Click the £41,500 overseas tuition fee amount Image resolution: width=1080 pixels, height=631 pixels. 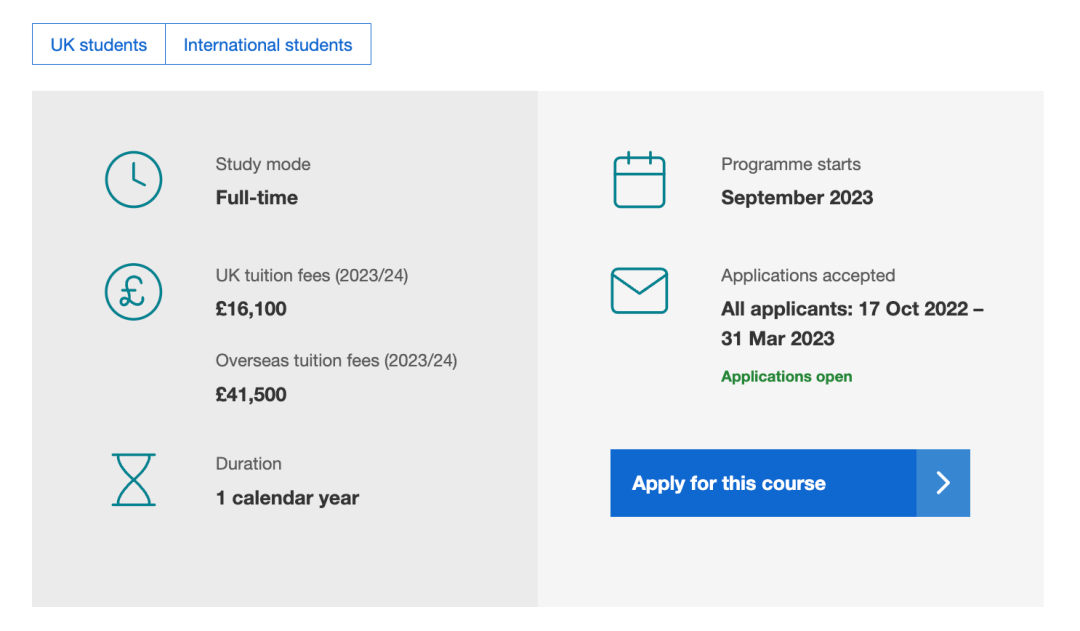(x=251, y=395)
